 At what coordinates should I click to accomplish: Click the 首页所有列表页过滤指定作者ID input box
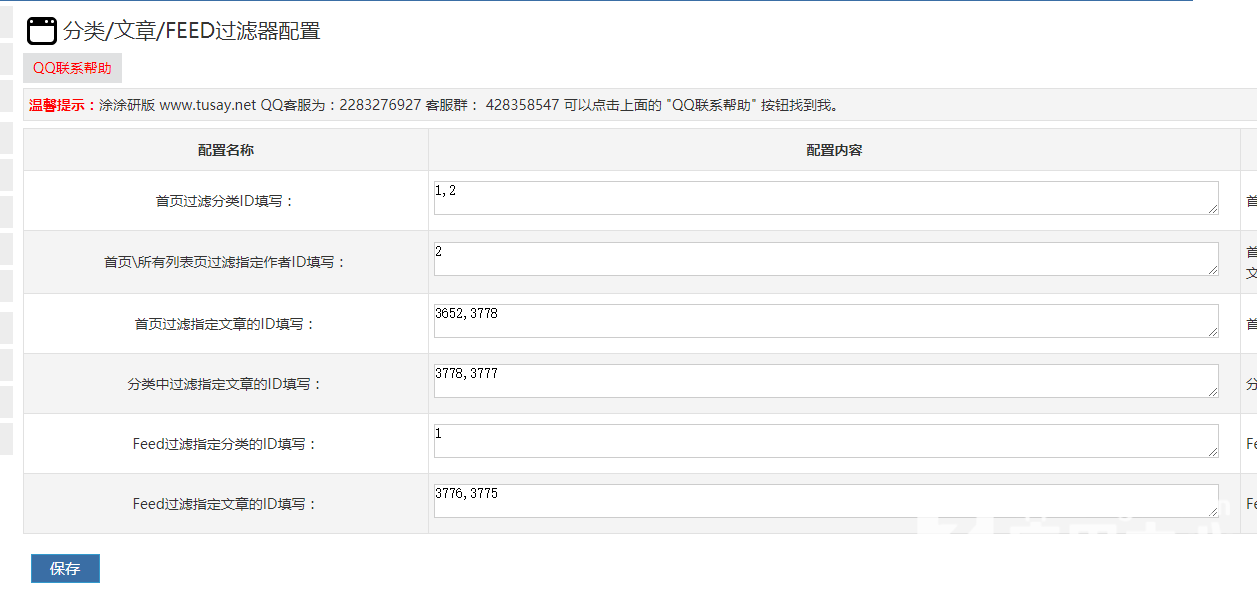point(825,259)
